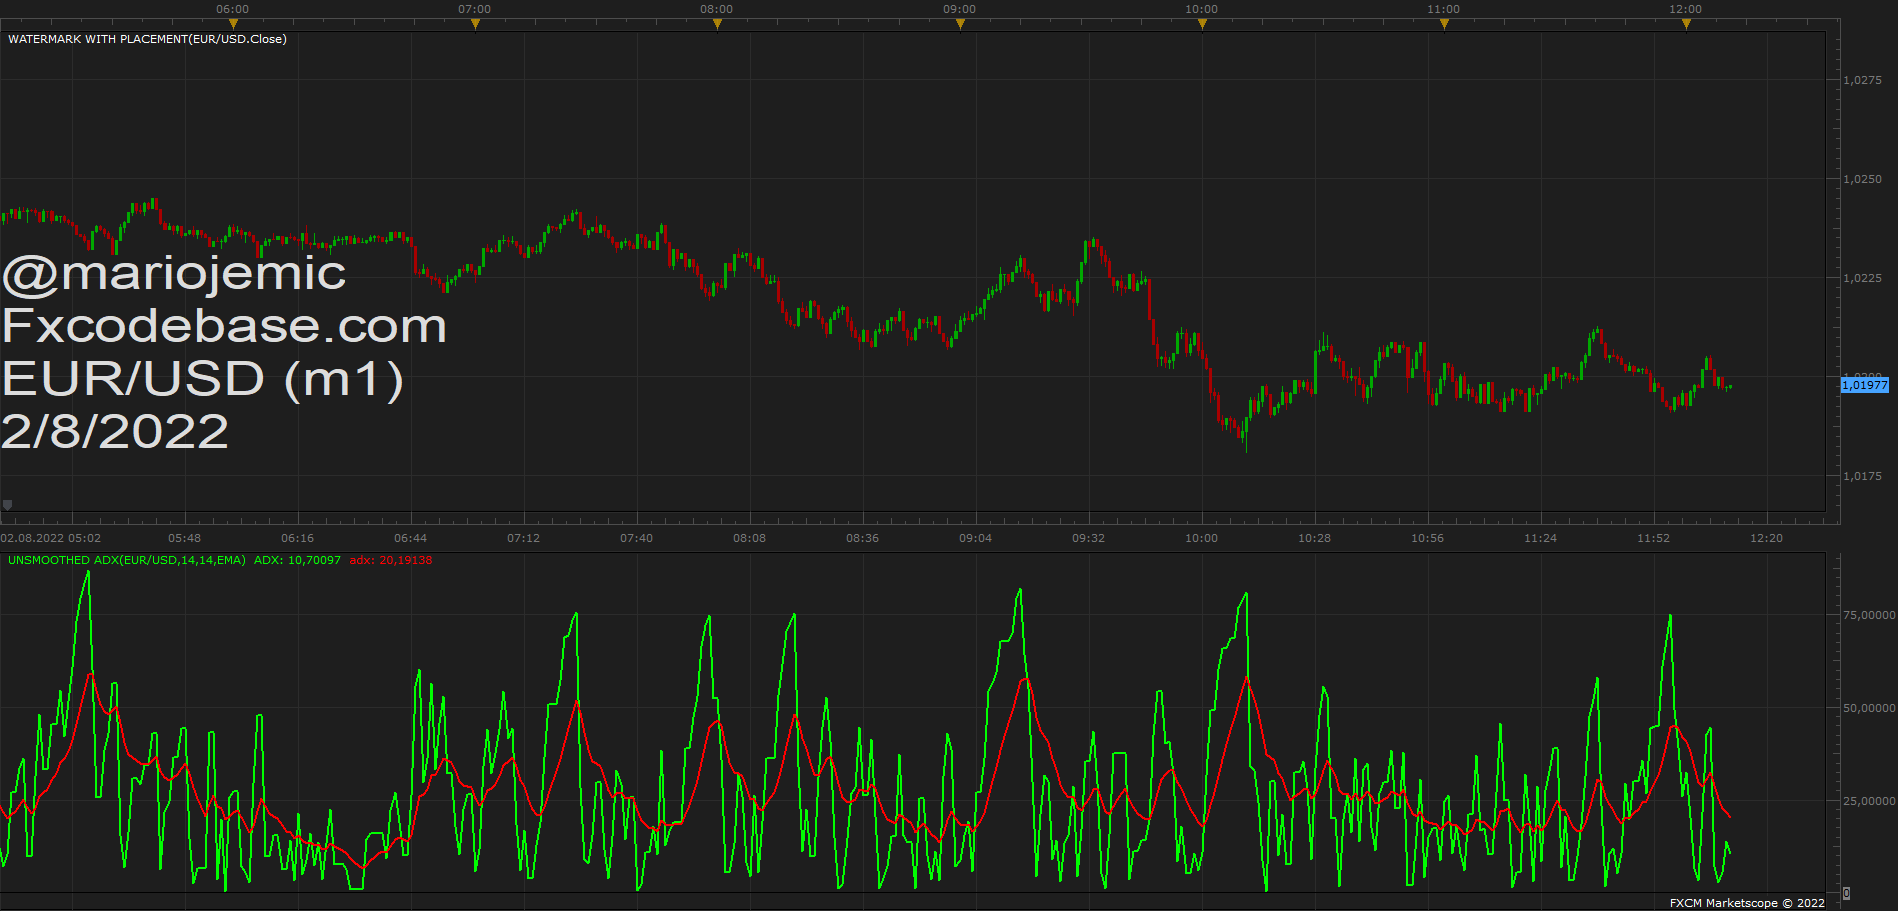Click the 08:08 time axis label

[x=750, y=538]
